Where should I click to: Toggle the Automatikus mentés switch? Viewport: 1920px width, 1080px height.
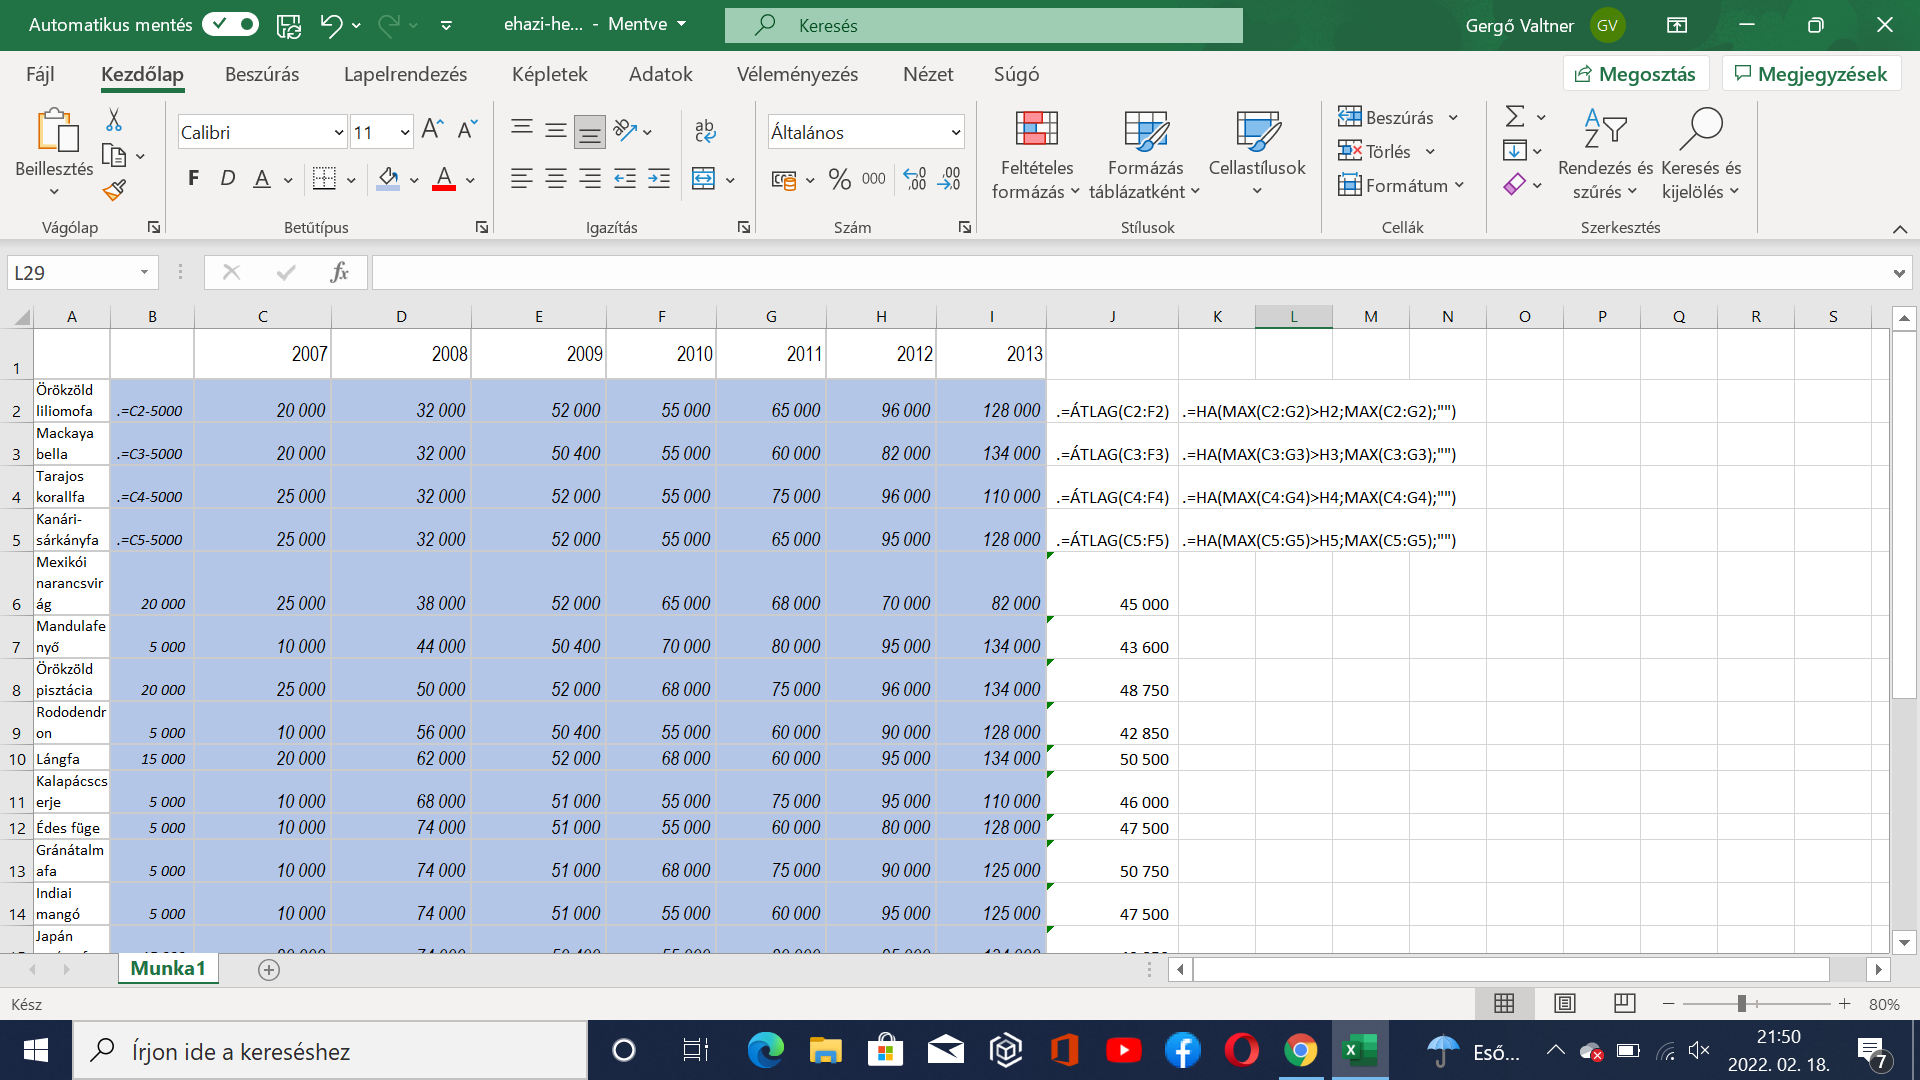pyautogui.click(x=230, y=25)
